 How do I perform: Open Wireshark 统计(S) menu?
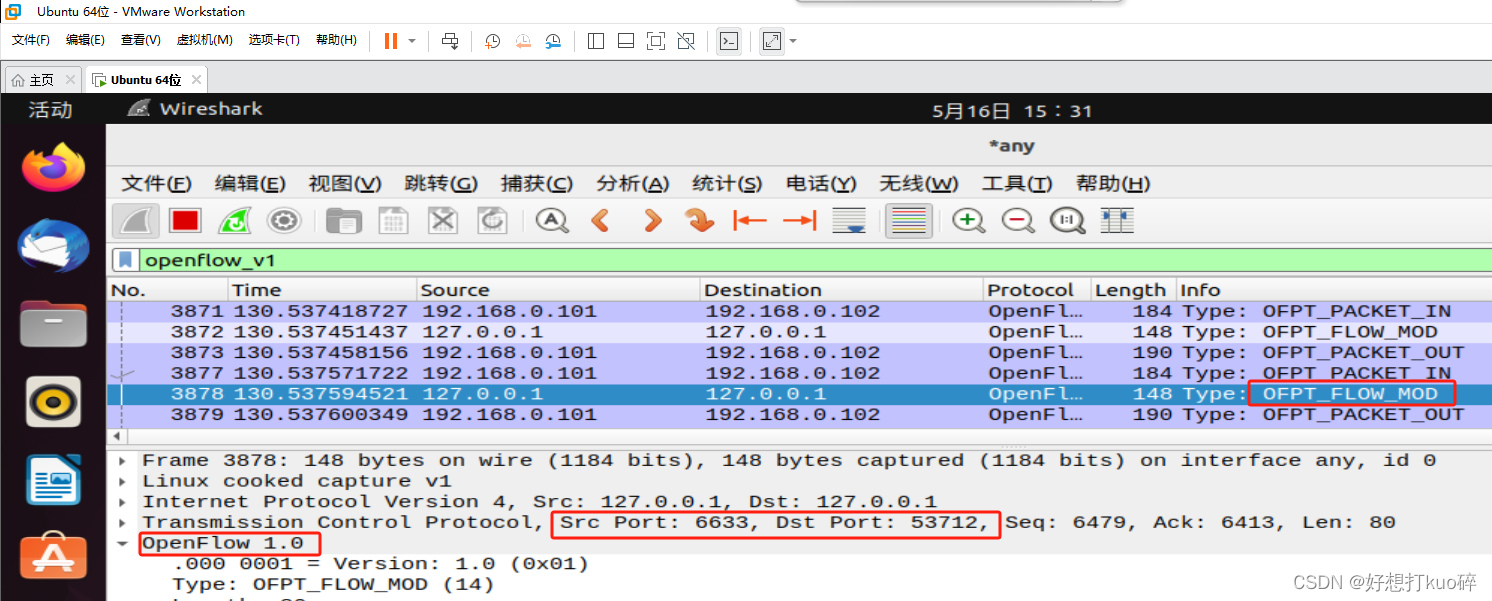728,184
